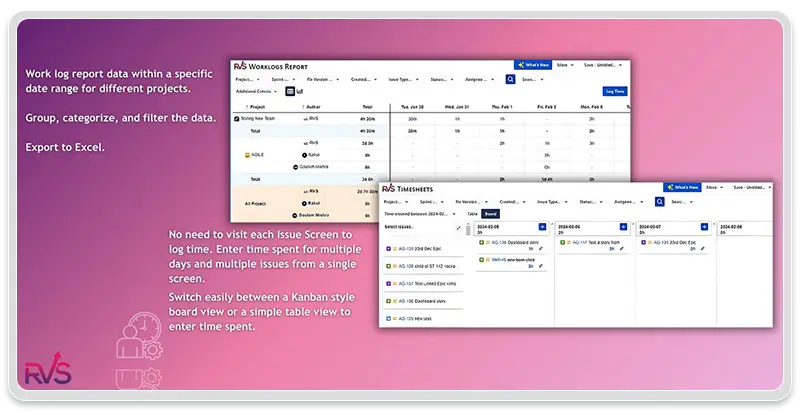Click RVS logo in Worklogs Report header
The image size is (800, 415).
(240, 66)
